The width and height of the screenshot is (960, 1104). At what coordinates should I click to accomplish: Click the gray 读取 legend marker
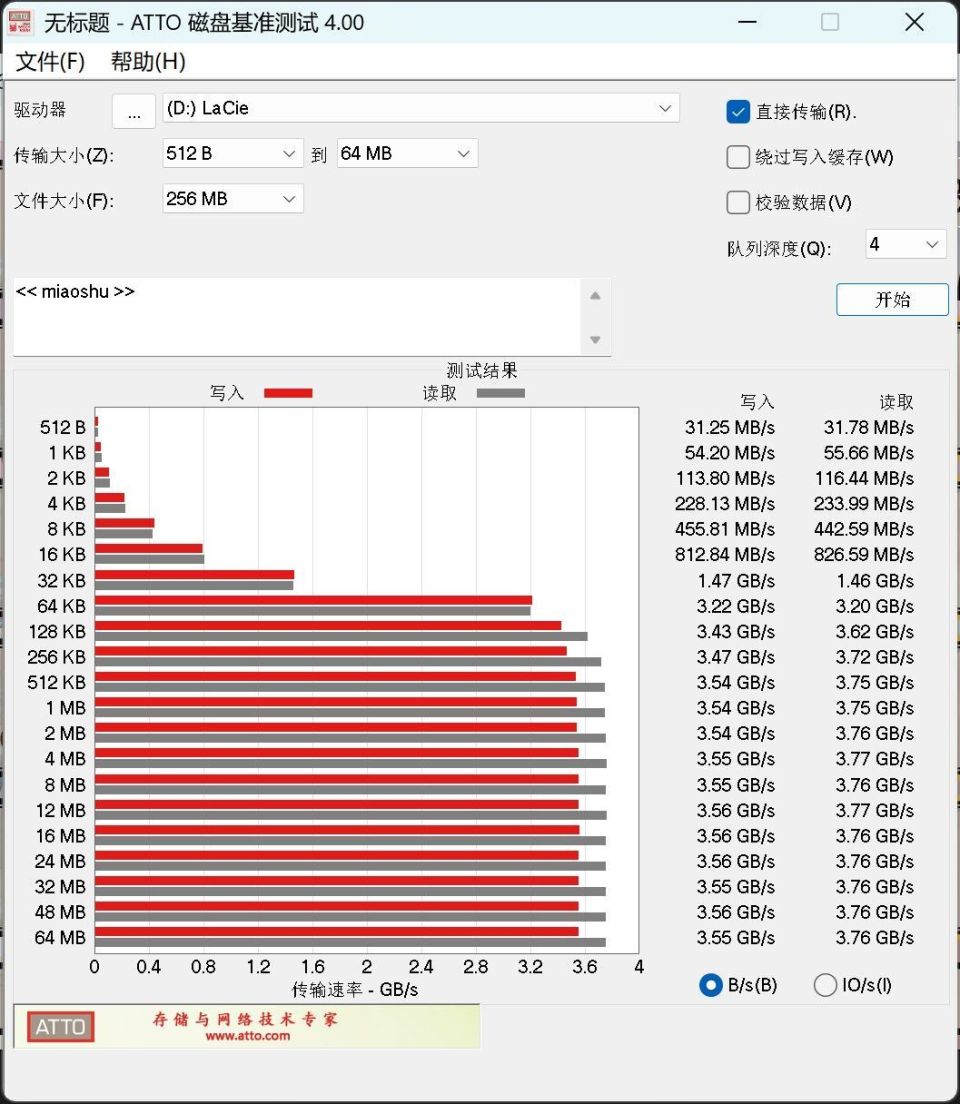click(x=500, y=393)
